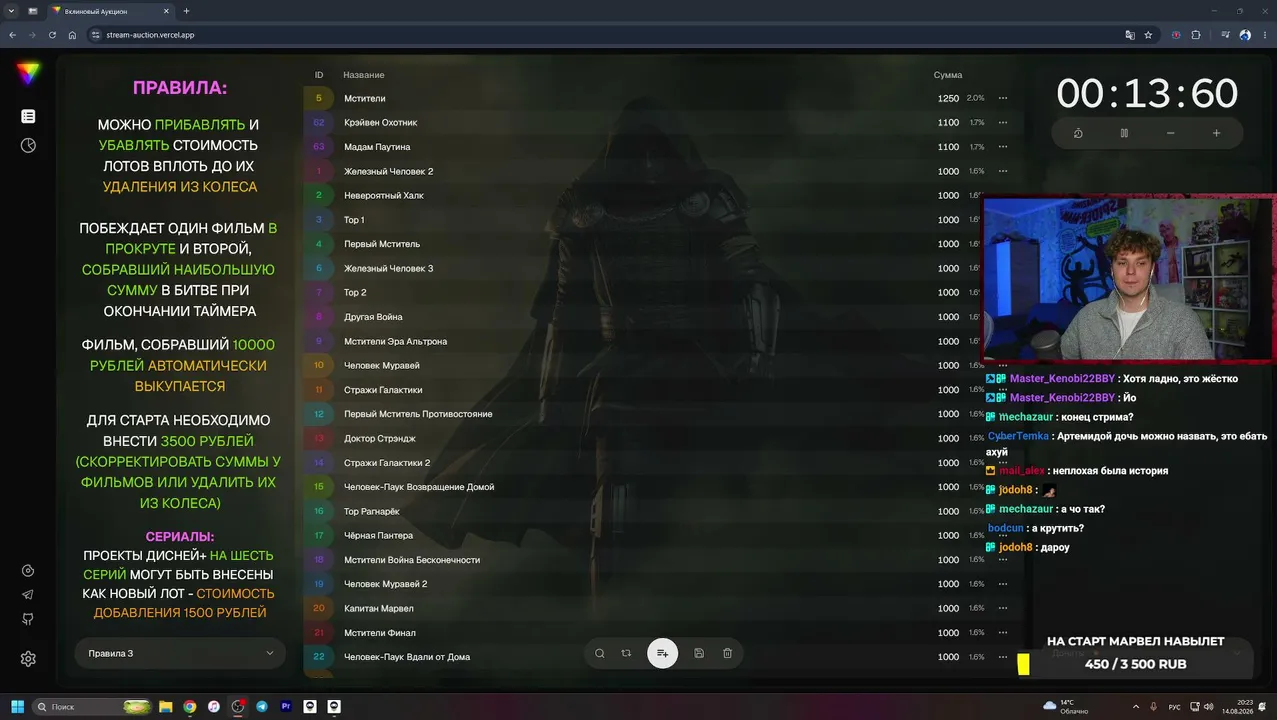Open the chat message by bodcun
1277x720 pixels.
(1036, 528)
